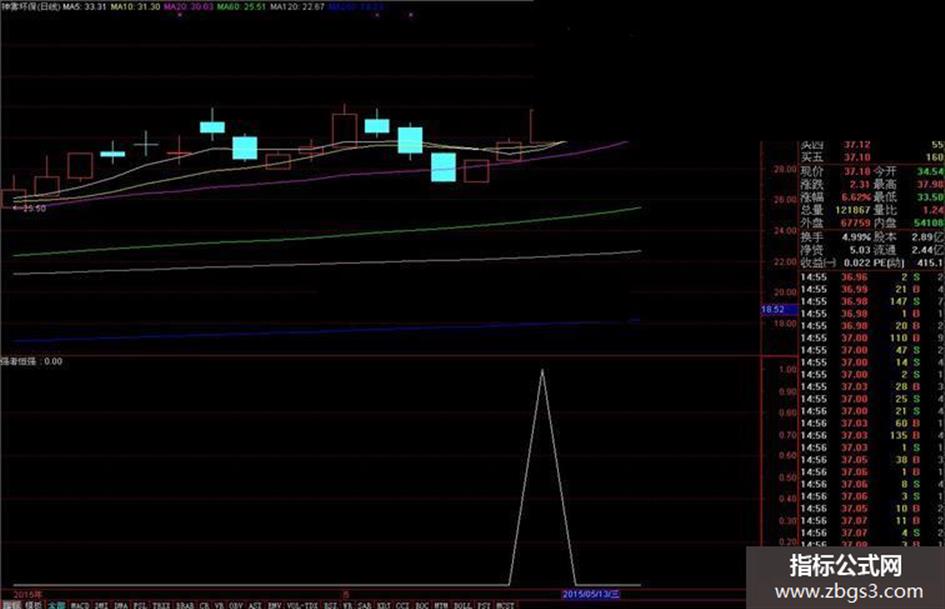
Task: Open the 模板 tab at bottom left
Action: coord(34,605)
